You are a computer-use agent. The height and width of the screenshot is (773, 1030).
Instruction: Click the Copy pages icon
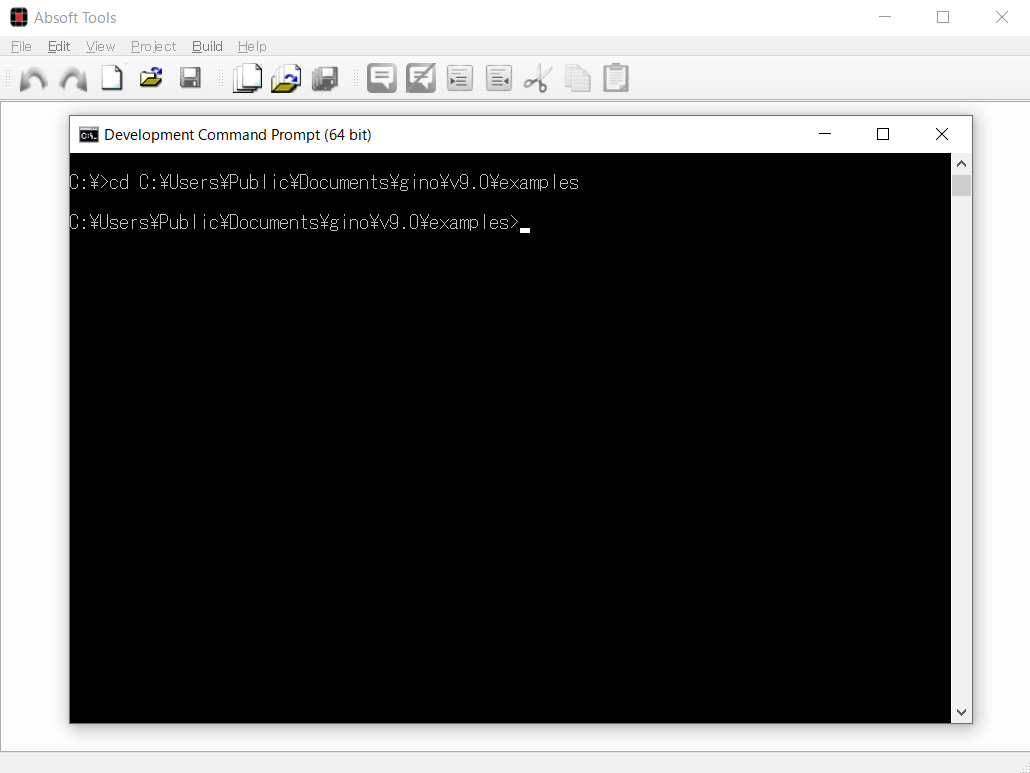[x=577, y=79]
